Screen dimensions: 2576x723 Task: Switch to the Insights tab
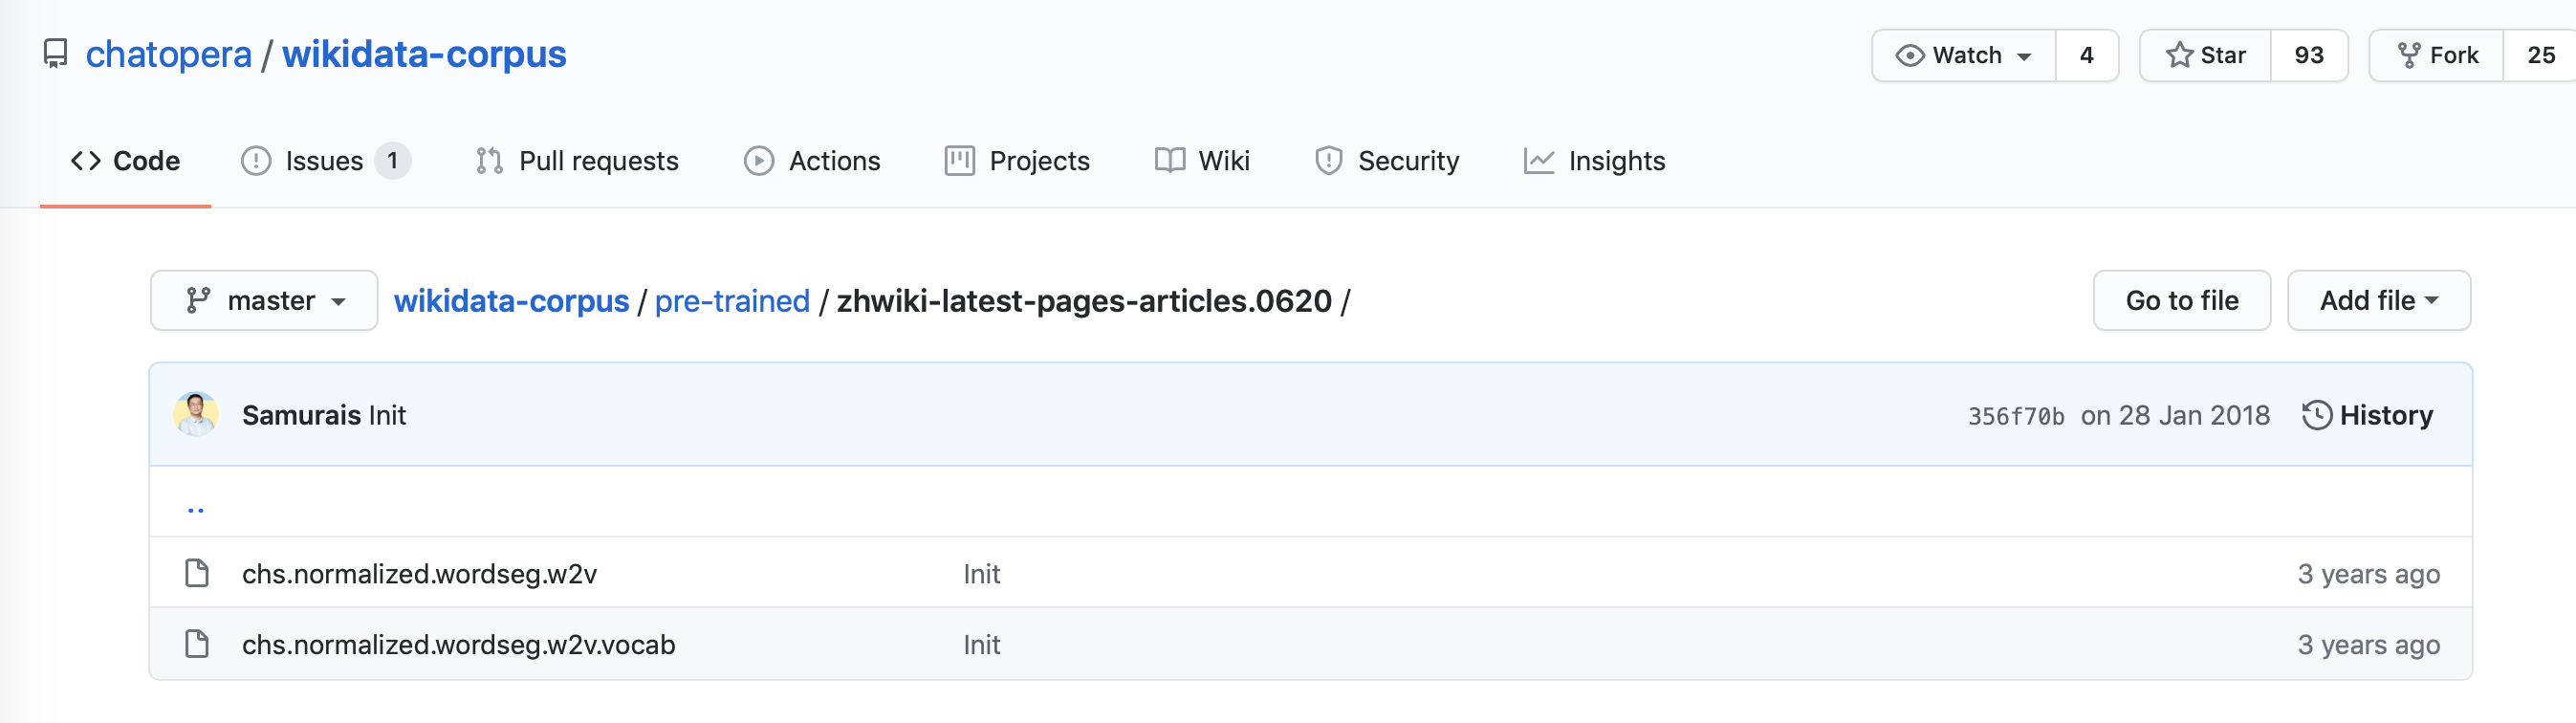1595,161
